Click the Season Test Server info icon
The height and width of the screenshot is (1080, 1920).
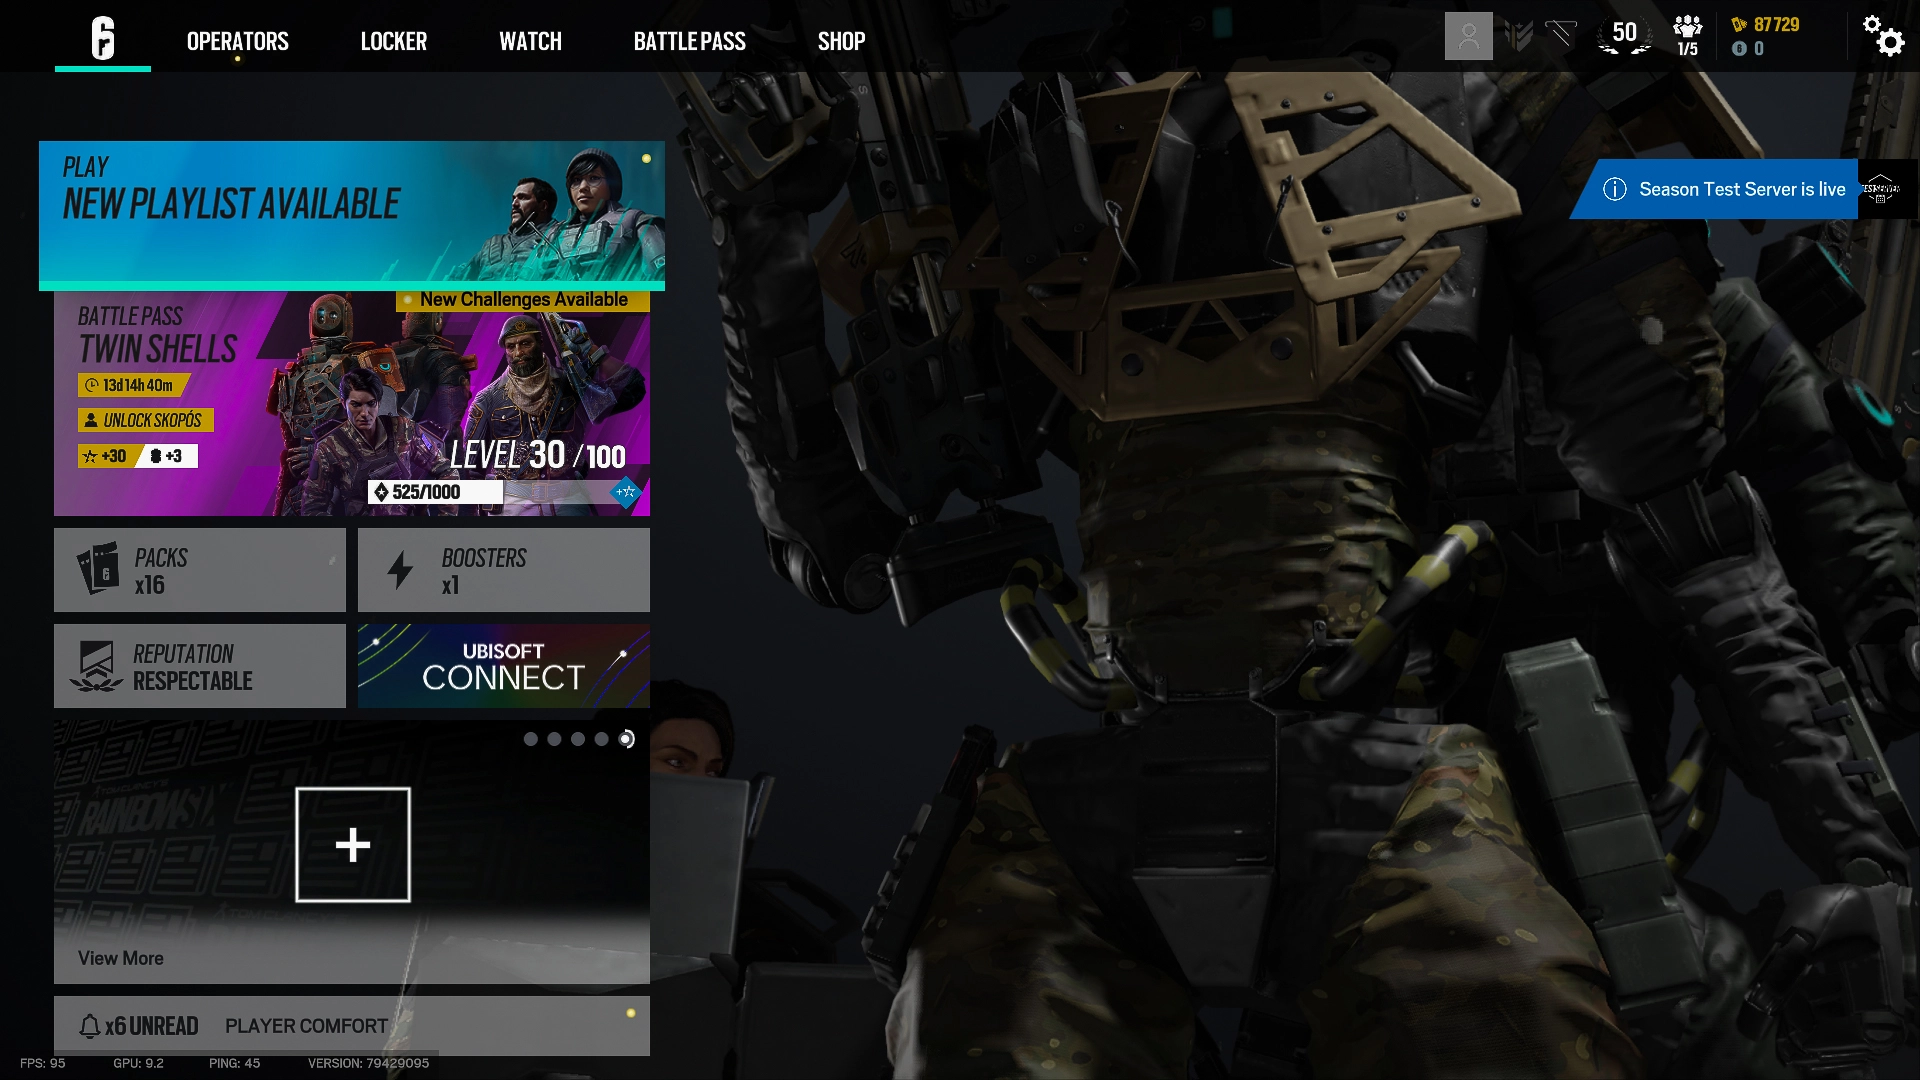(x=1614, y=189)
